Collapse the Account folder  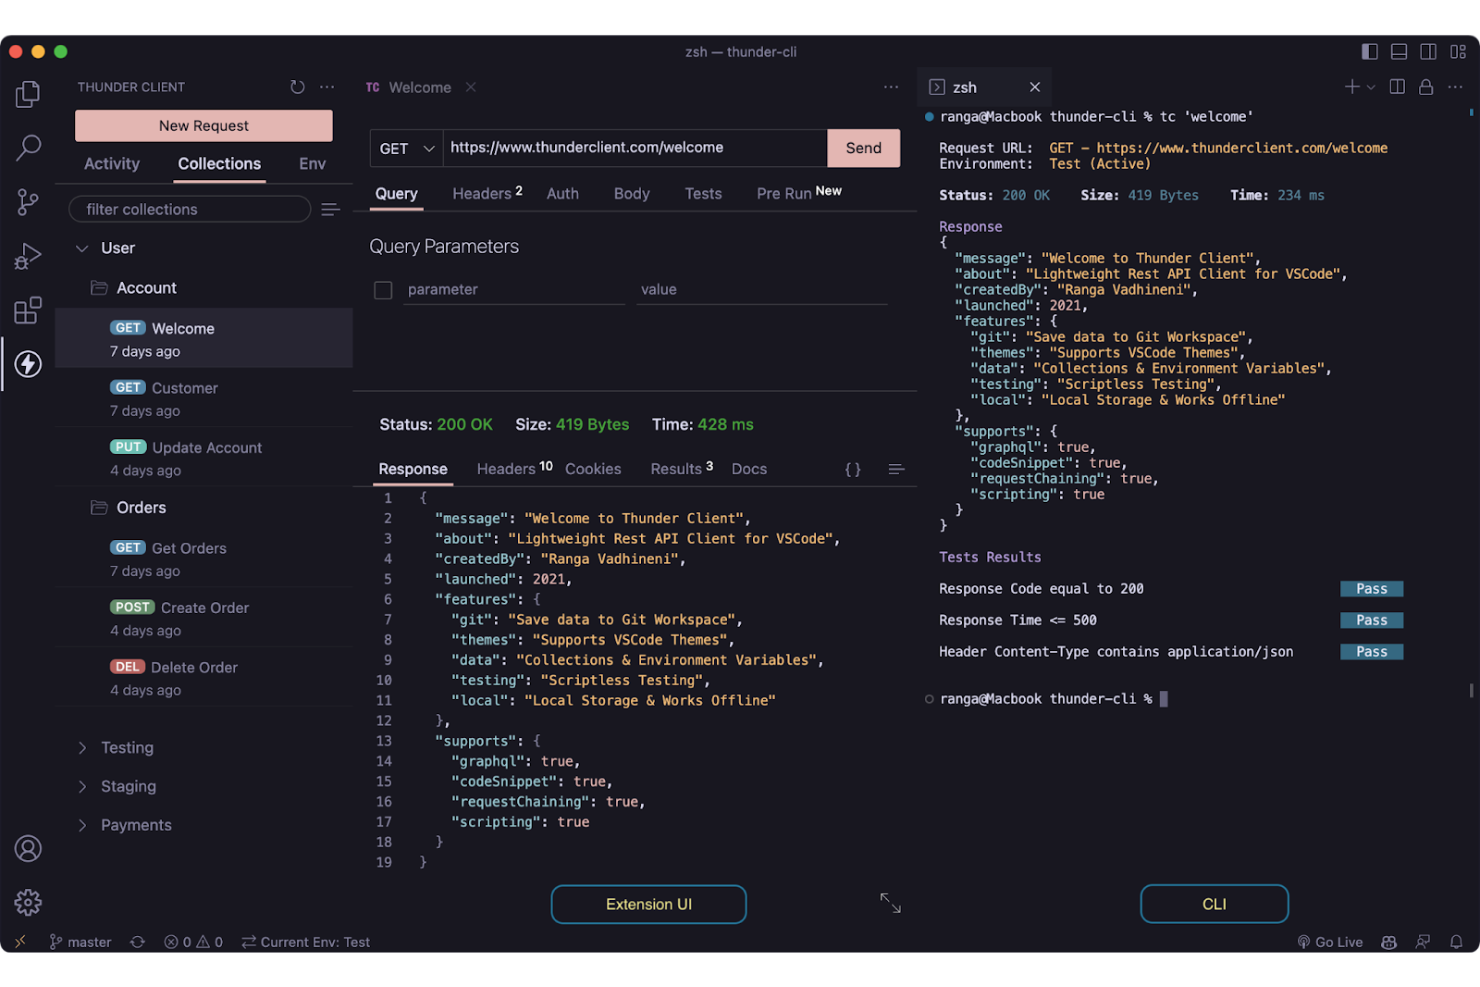pyautogui.click(x=133, y=288)
